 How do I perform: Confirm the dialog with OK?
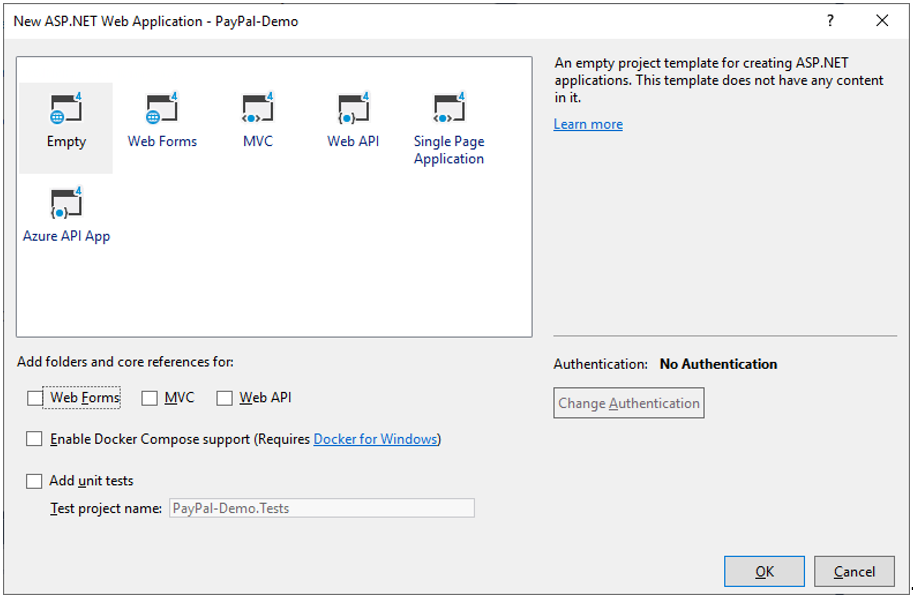[x=765, y=572]
